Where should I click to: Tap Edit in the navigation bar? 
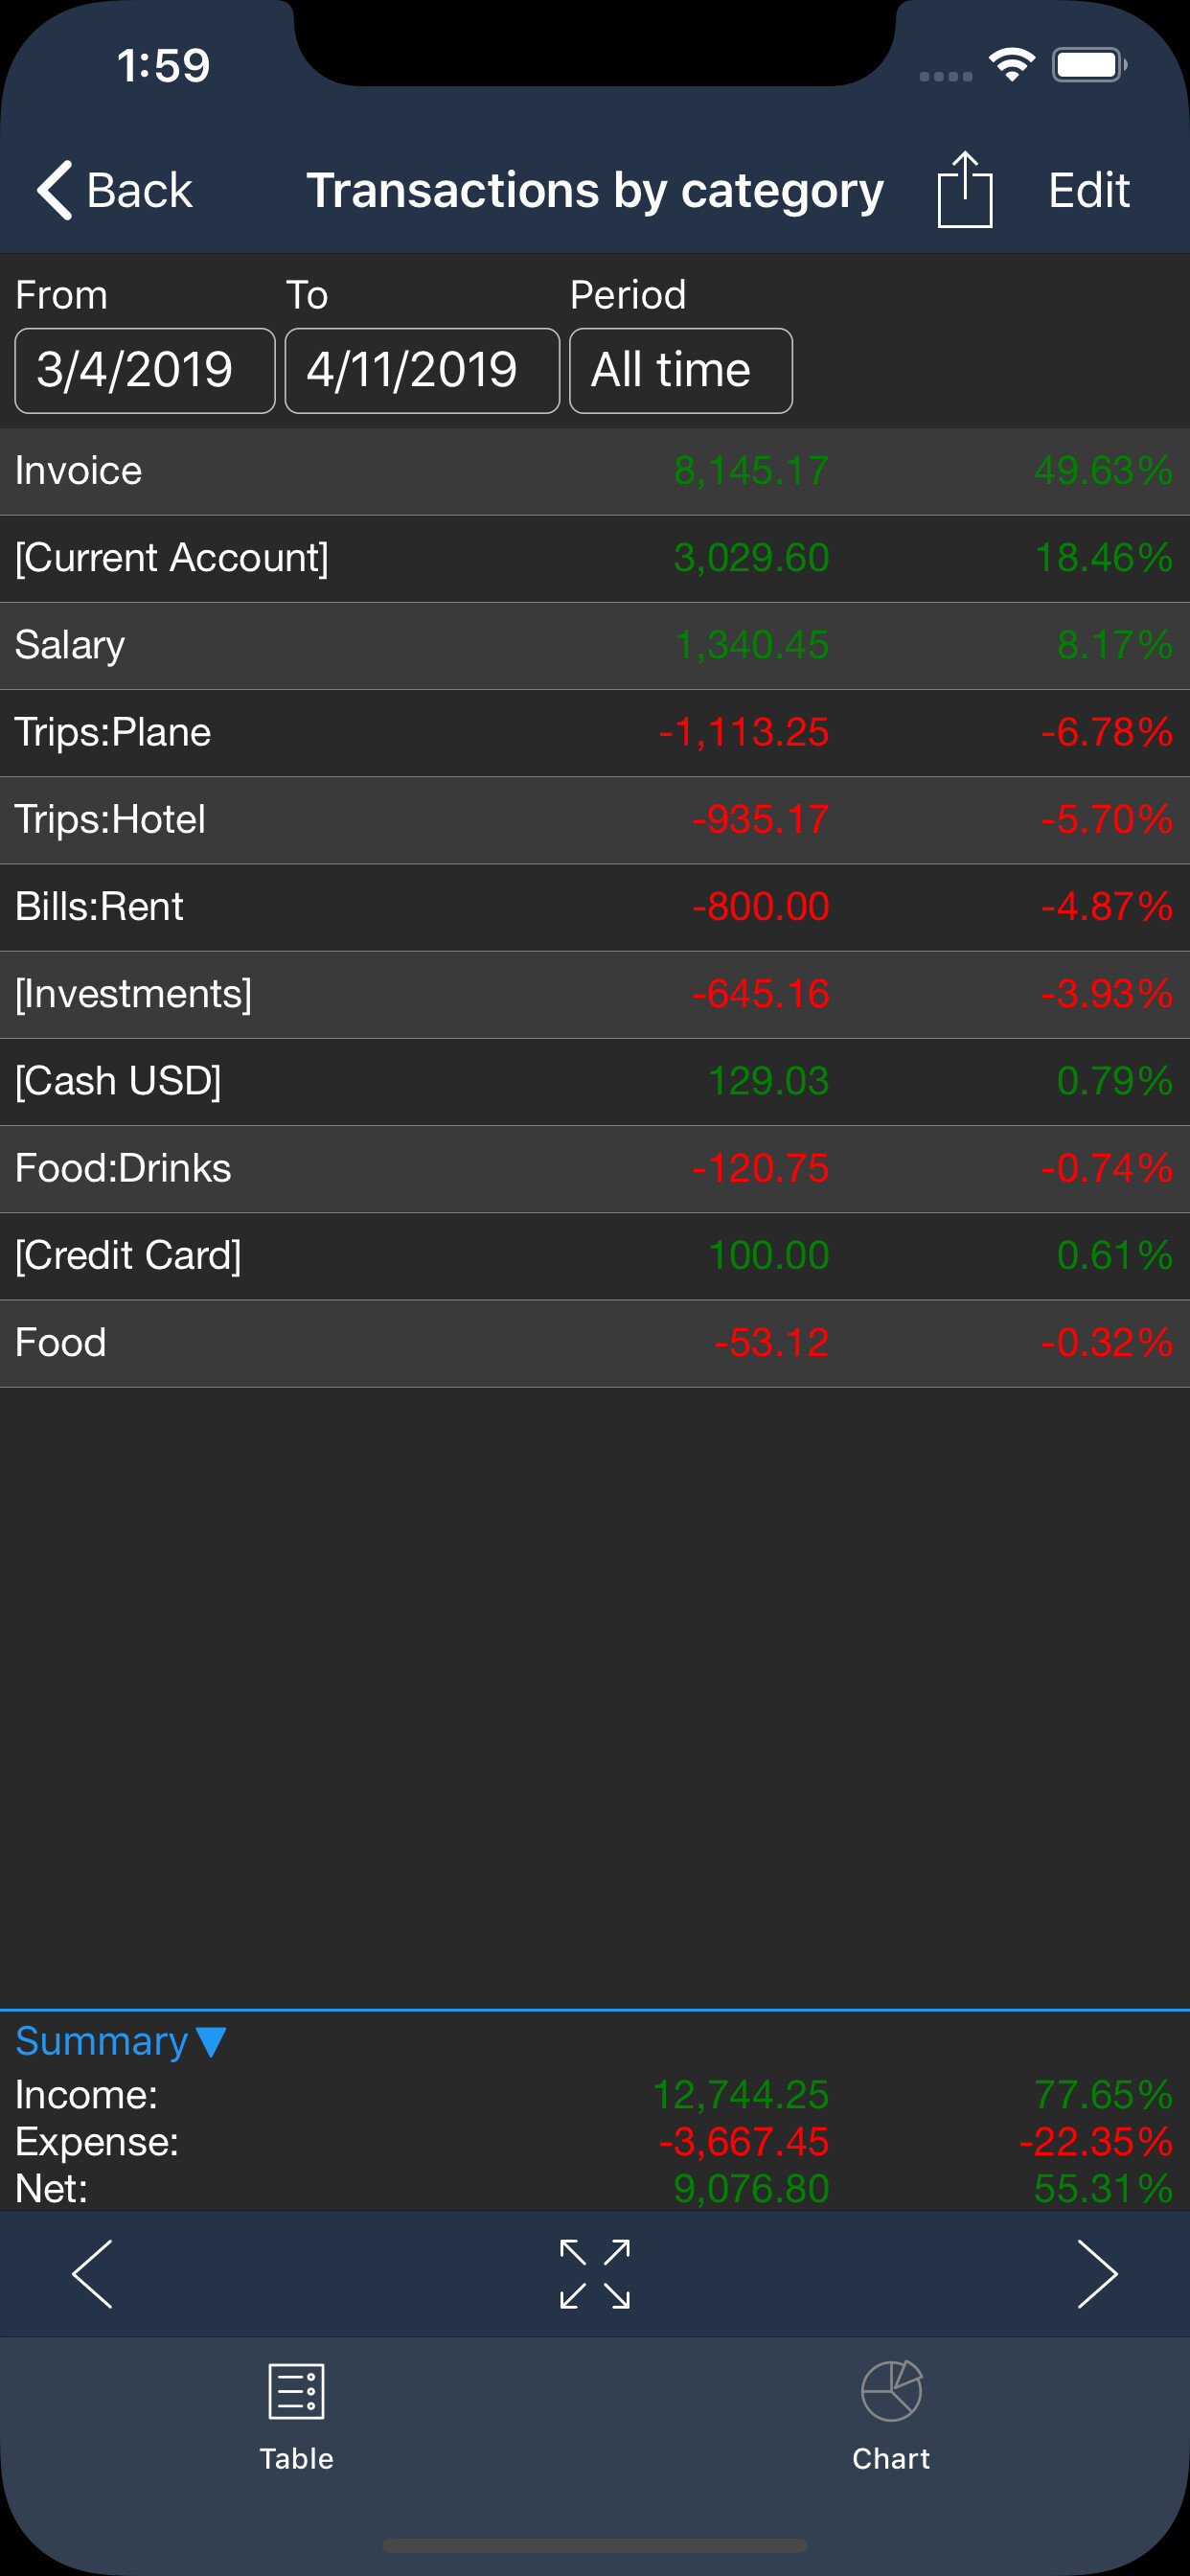coord(1088,190)
